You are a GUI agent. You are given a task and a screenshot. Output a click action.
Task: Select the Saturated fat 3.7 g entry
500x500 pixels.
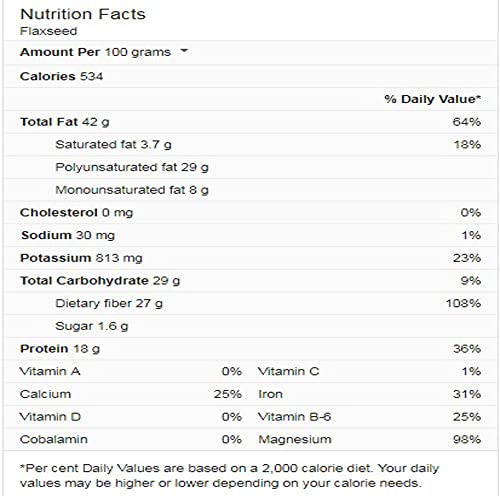pyautogui.click(x=113, y=145)
